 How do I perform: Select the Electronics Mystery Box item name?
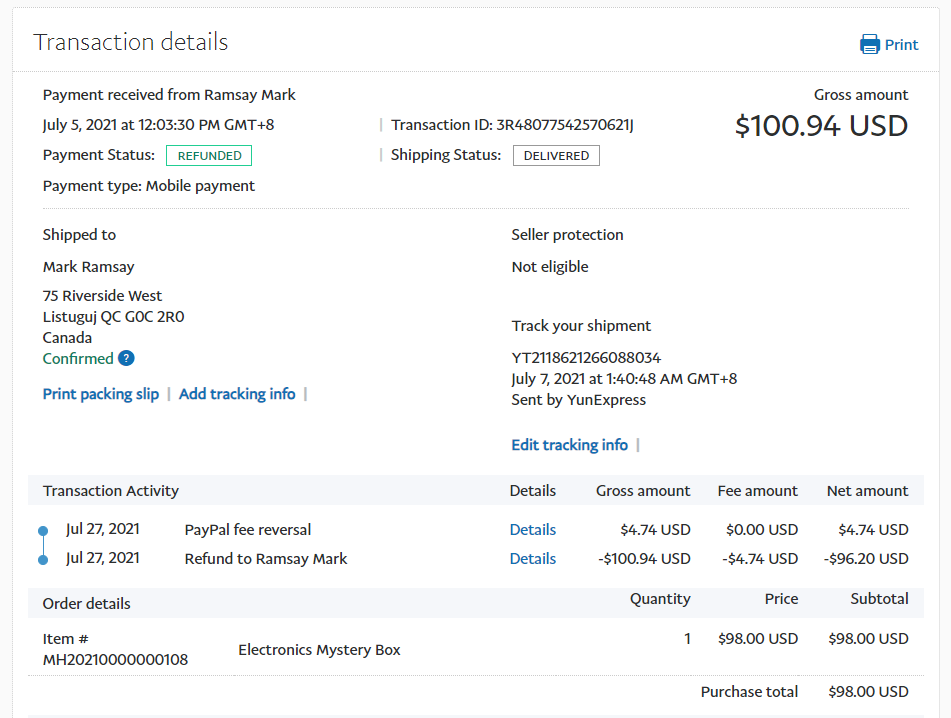coord(319,650)
